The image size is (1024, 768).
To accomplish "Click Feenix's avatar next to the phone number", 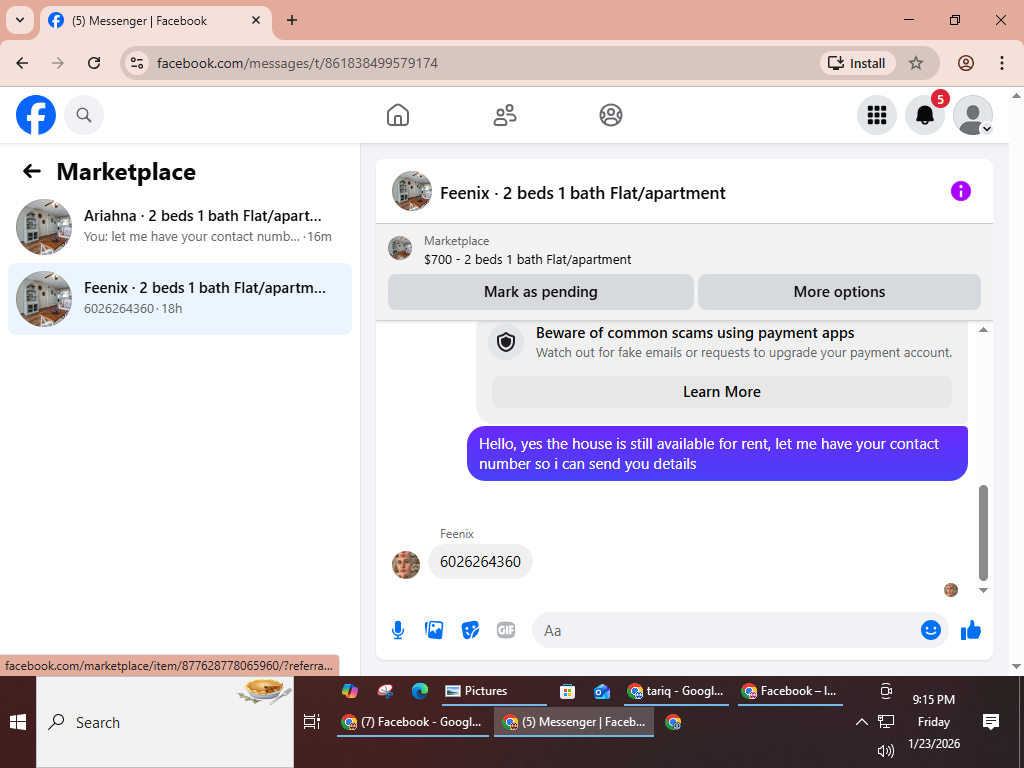I will 406,565.
